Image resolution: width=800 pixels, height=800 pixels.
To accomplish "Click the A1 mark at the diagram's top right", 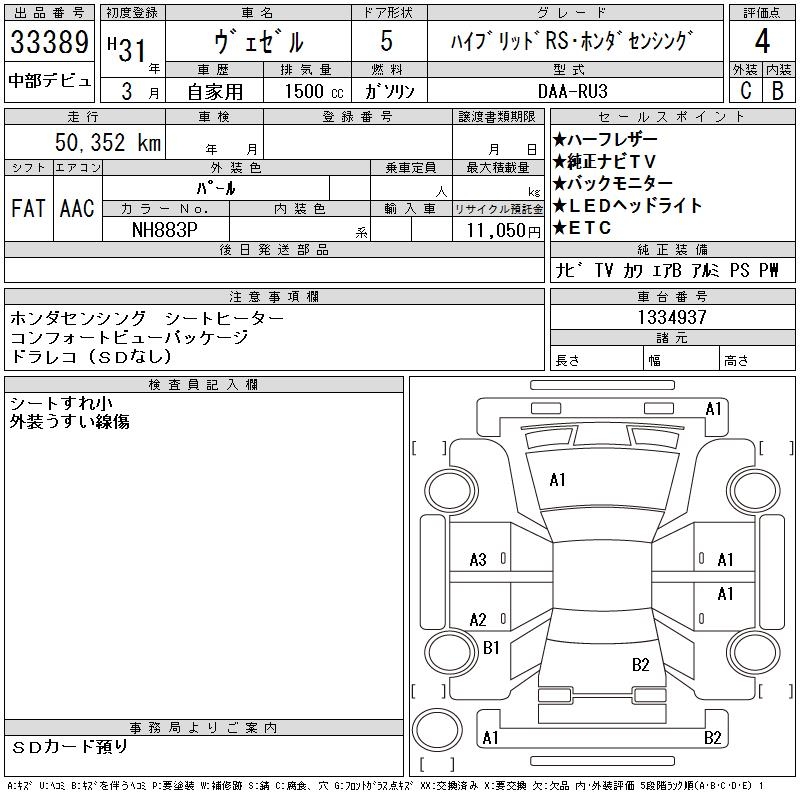I will tap(714, 408).
